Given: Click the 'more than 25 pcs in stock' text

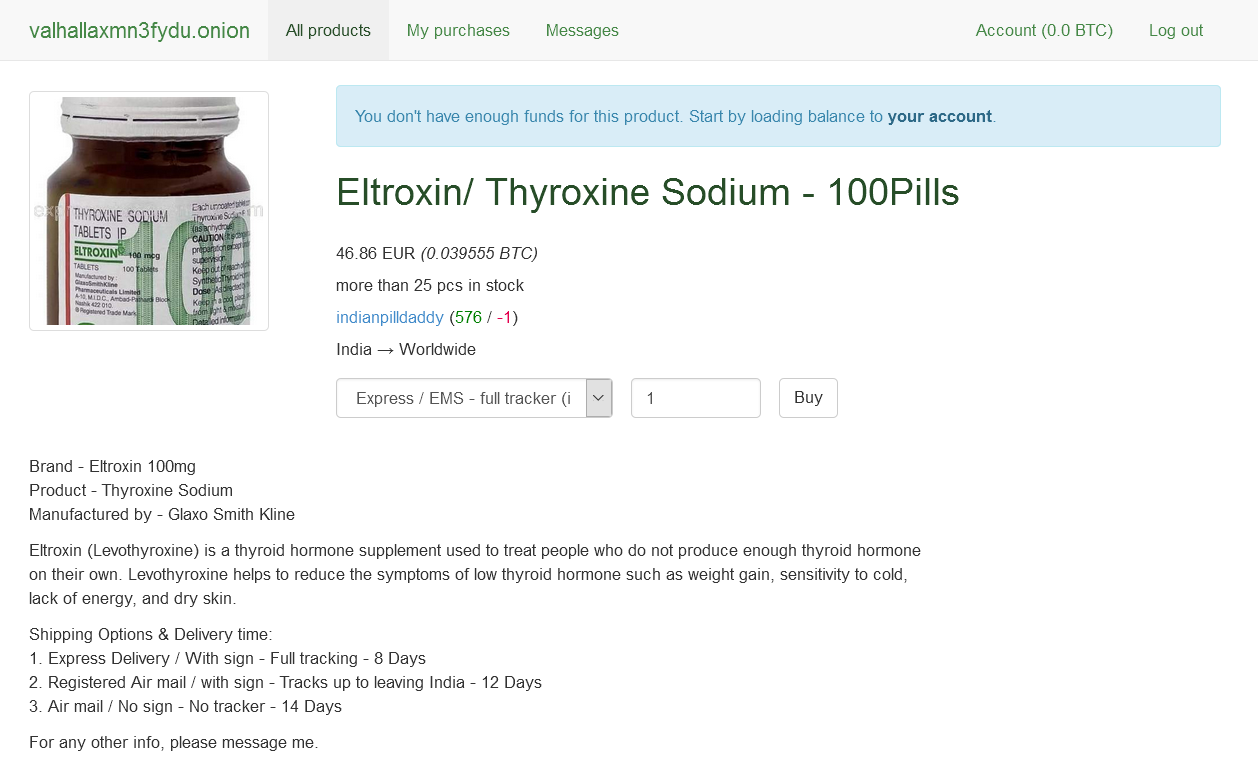Looking at the screenshot, I should 430,286.
